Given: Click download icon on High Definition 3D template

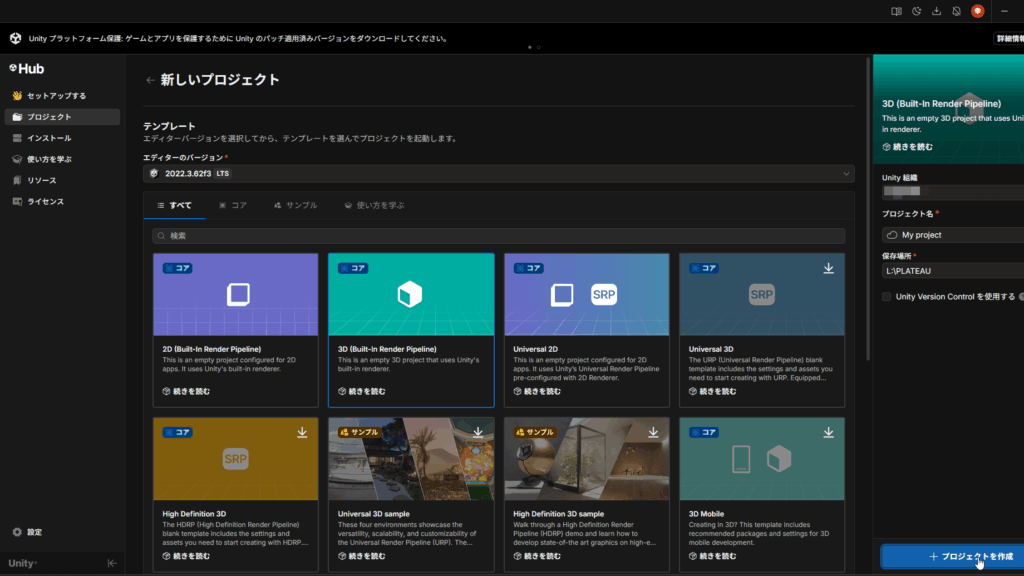Looking at the screenshot, I should coord(302,432).
